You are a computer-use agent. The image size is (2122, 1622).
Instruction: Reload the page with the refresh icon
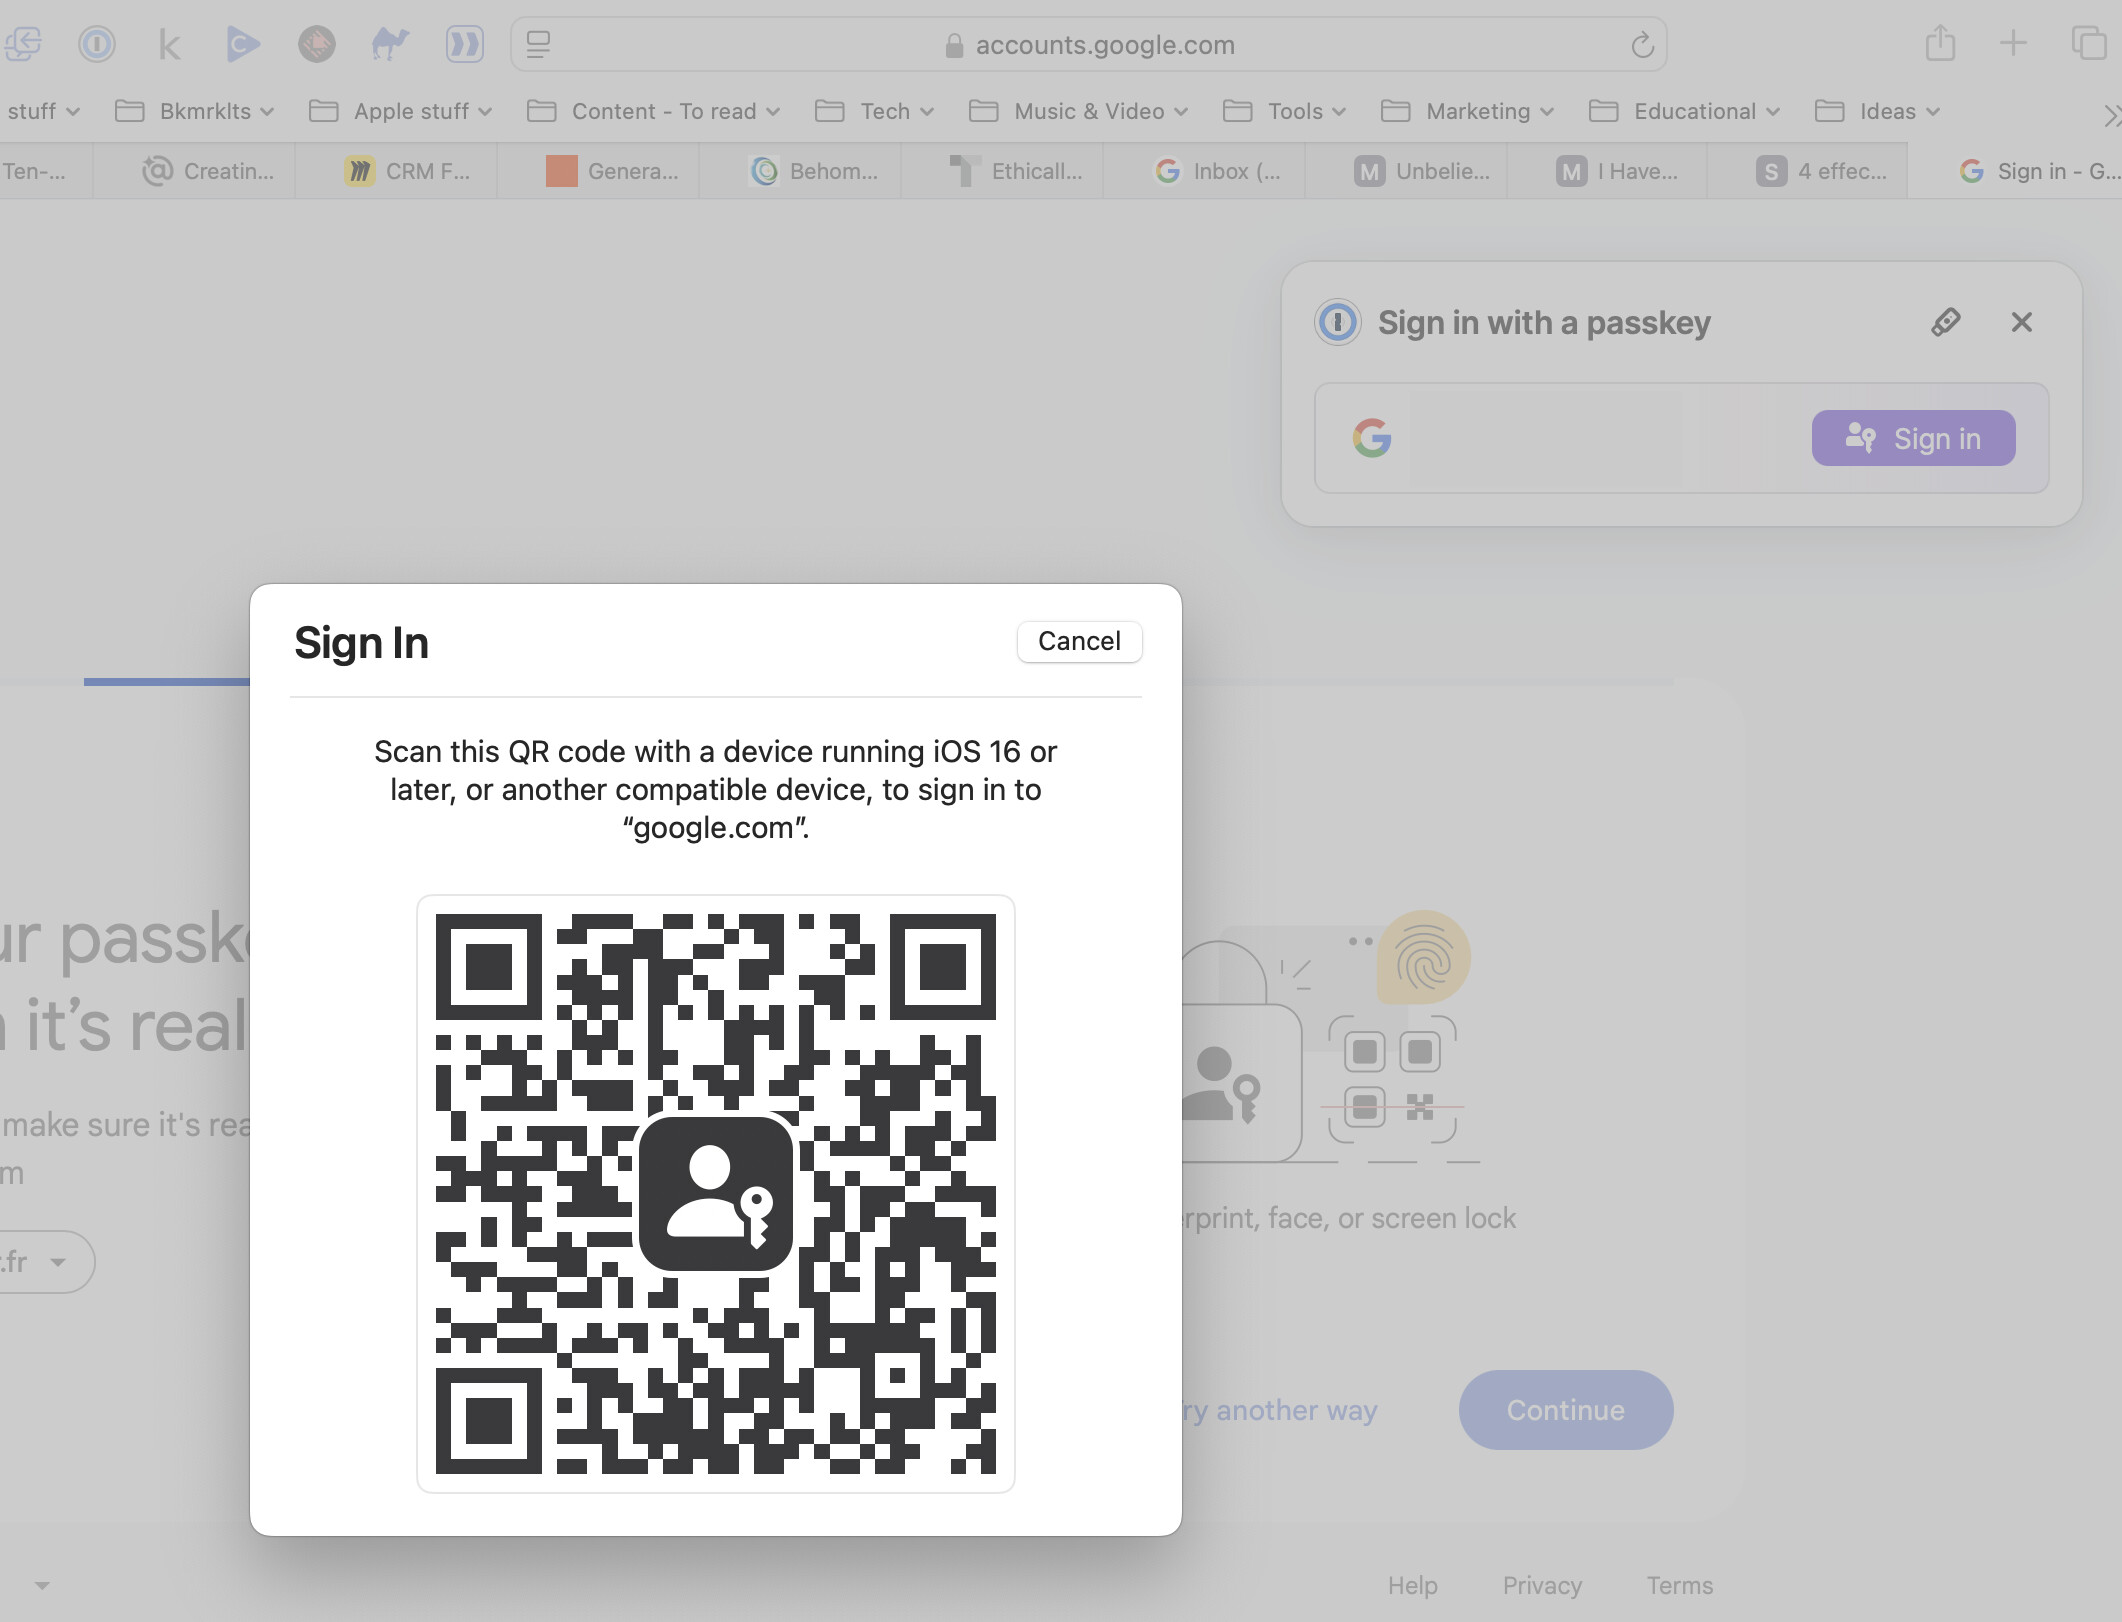point(1642,45)
